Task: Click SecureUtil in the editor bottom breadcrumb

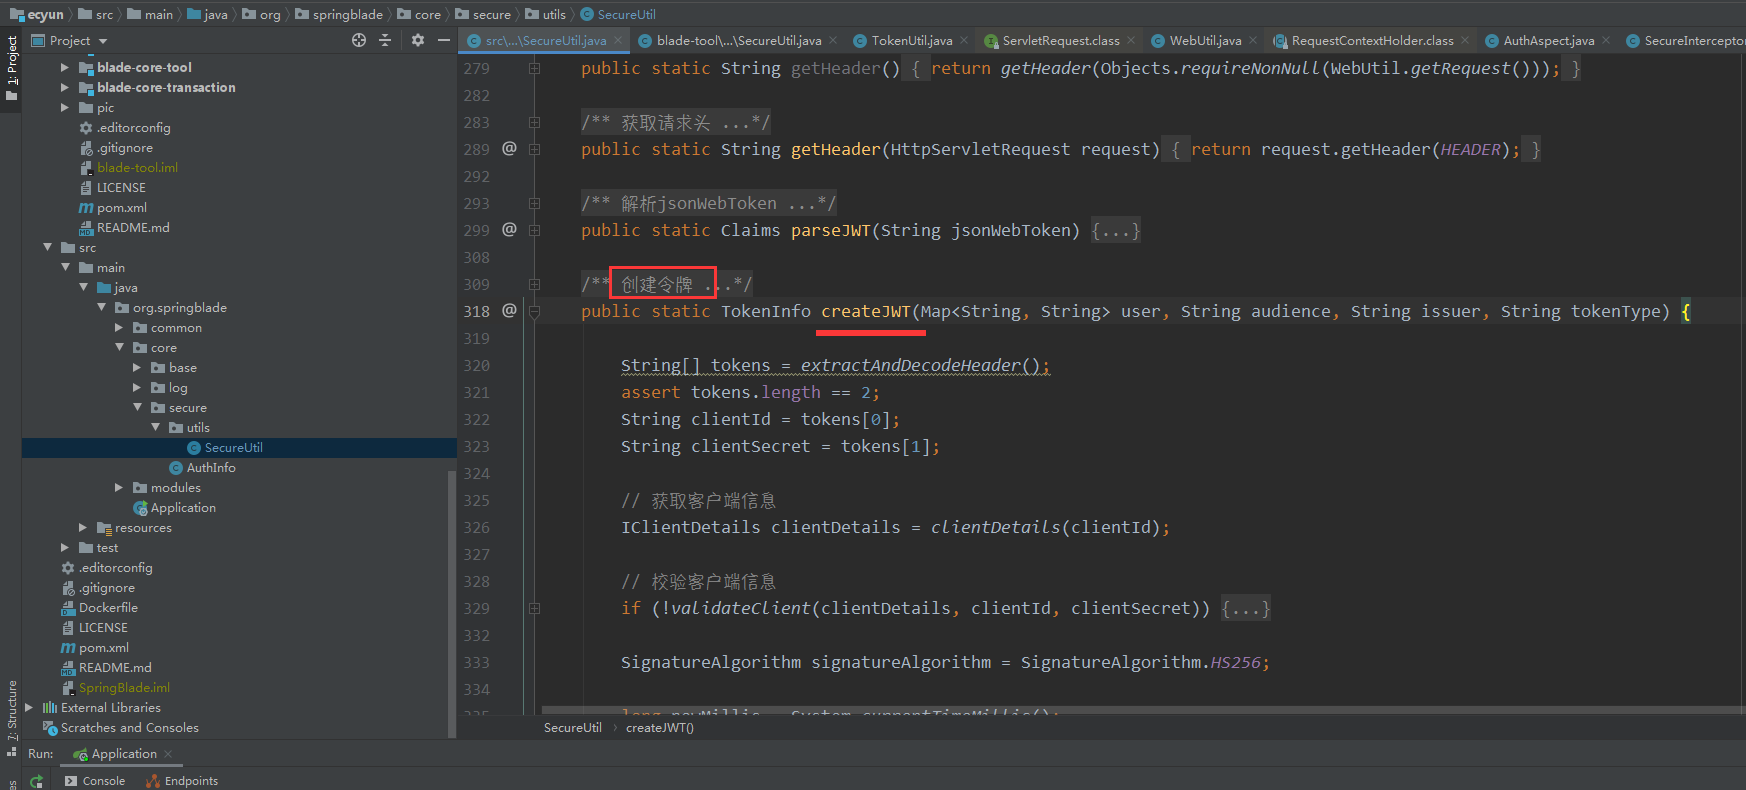Action: pos(573,728)
